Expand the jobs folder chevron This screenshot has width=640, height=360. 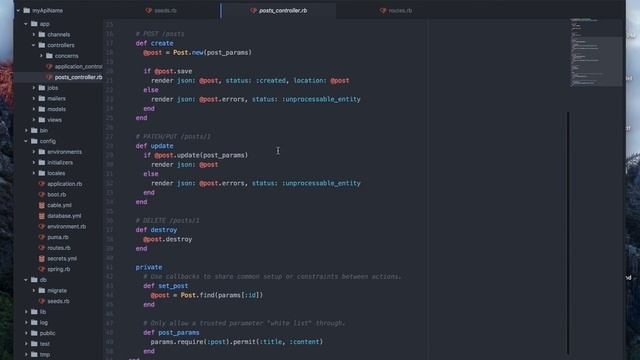pos(34,88)
